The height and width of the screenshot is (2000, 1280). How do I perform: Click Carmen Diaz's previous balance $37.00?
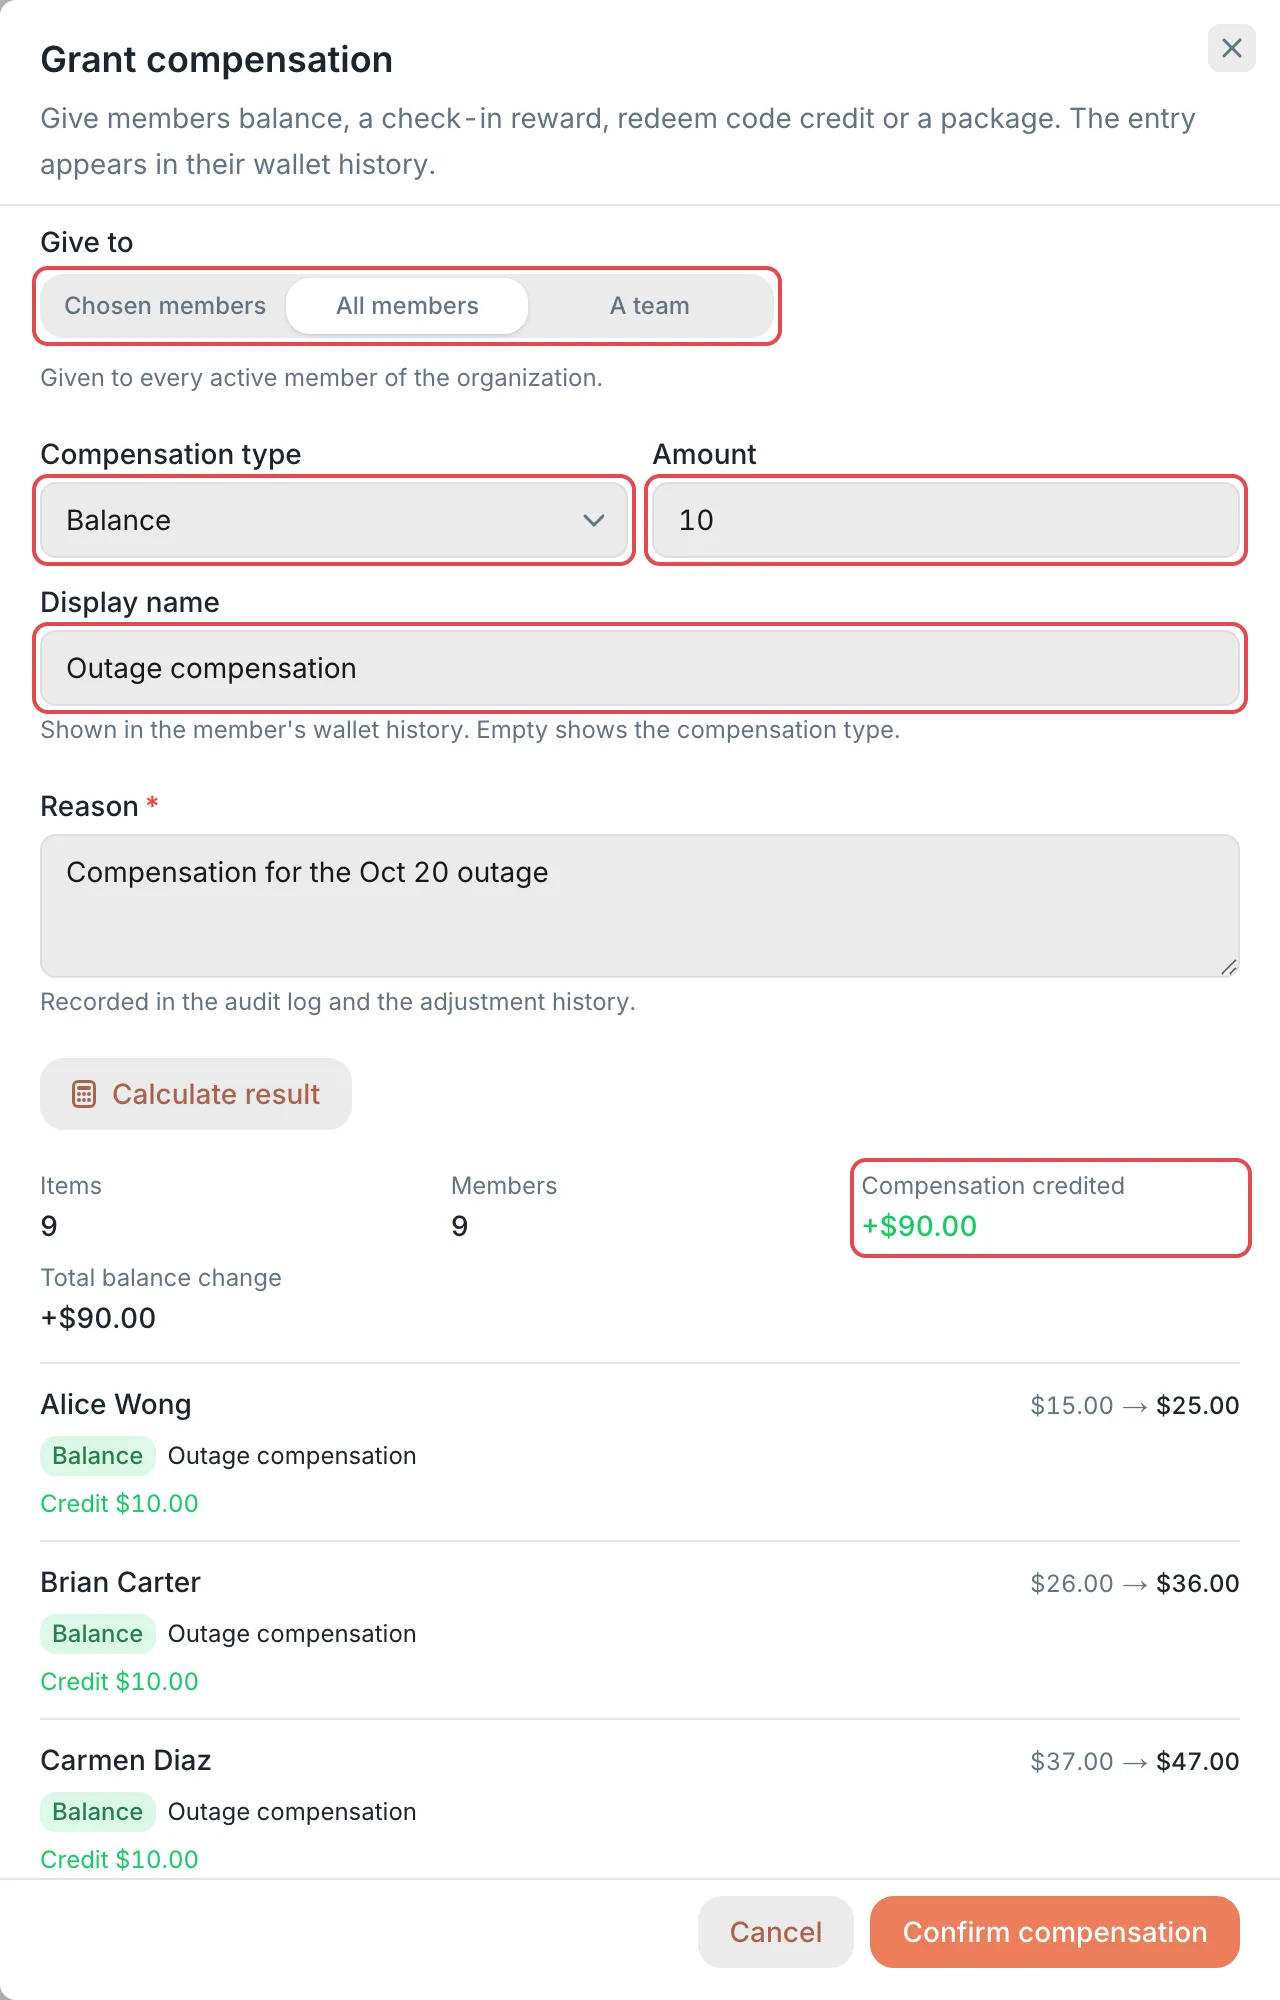pos(1072,1761)
